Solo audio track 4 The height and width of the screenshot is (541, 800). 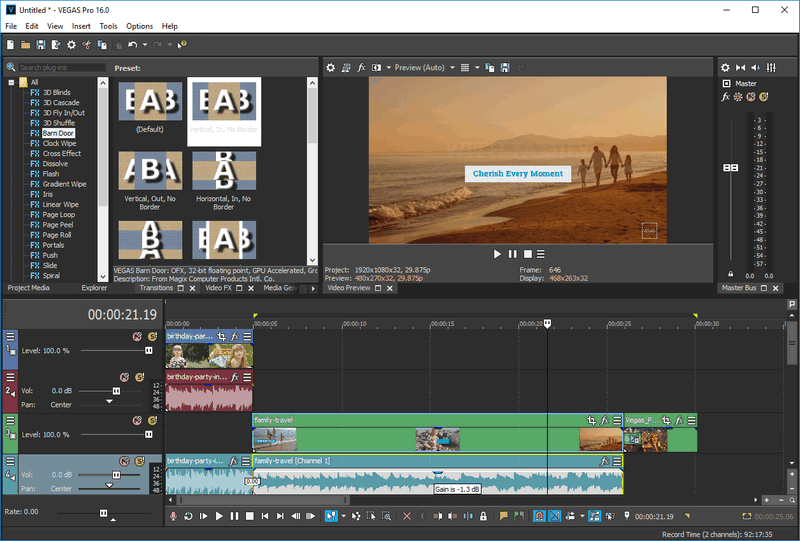point(139,461)
